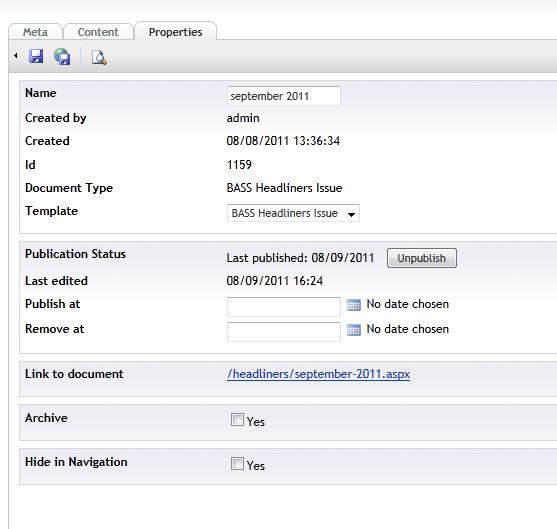Switch to the Content tab
Screen dimensions: 557x529
(98, 32)
